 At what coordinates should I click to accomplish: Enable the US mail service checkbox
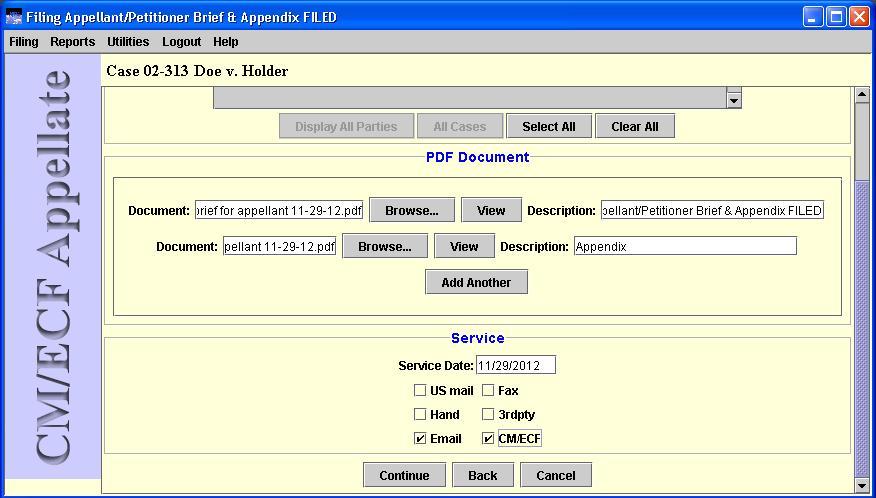(x=420, y=390)
